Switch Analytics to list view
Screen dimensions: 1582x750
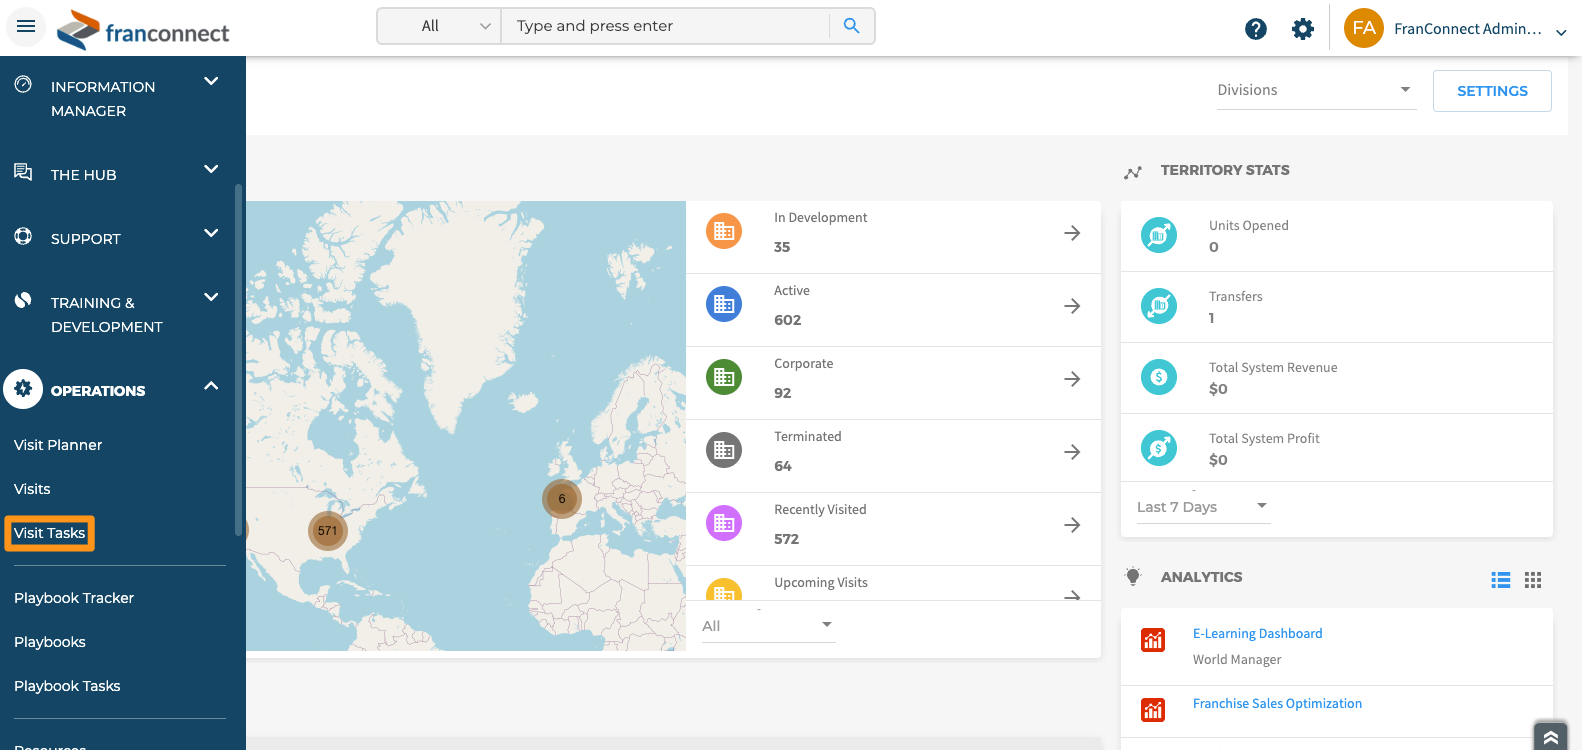click(x=1501, y=580)
